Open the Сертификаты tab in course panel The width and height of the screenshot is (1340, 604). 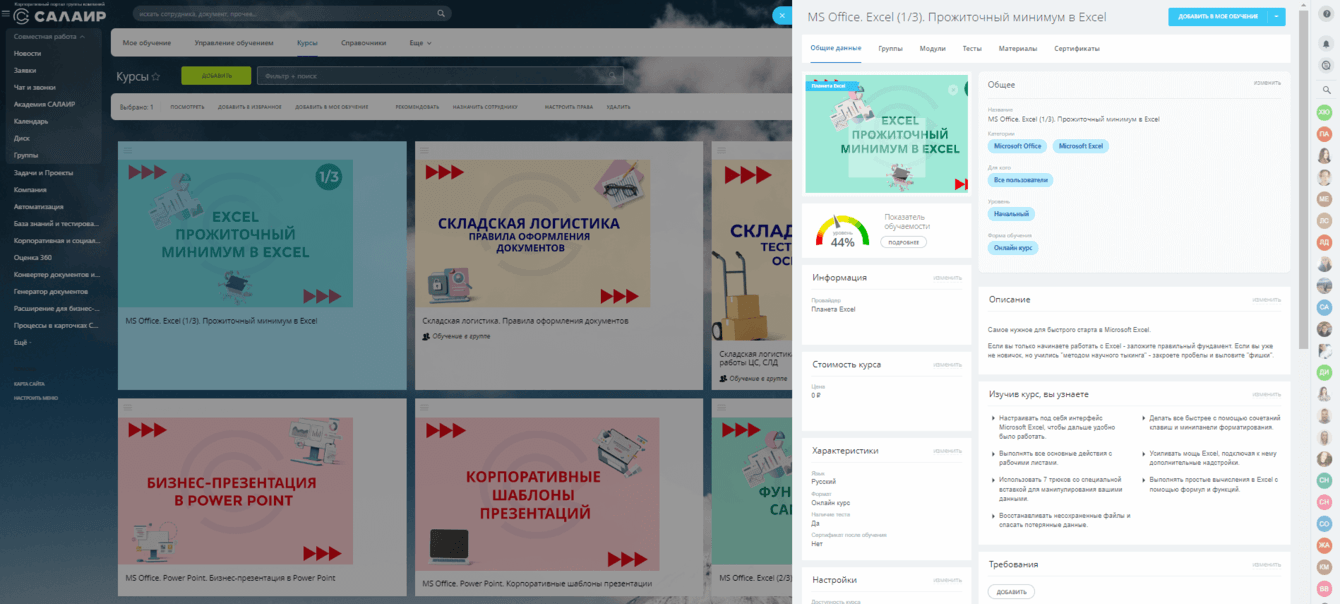tap(1077, 48)
